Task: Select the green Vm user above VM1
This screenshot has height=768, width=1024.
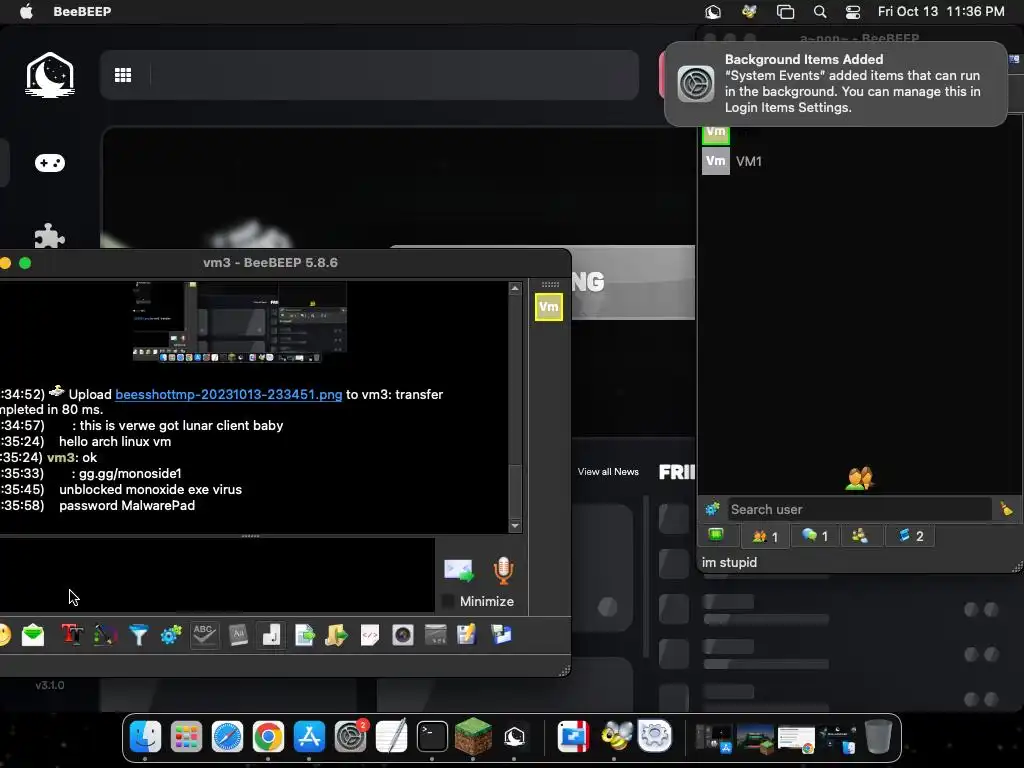Action: (x=716, y=133)
